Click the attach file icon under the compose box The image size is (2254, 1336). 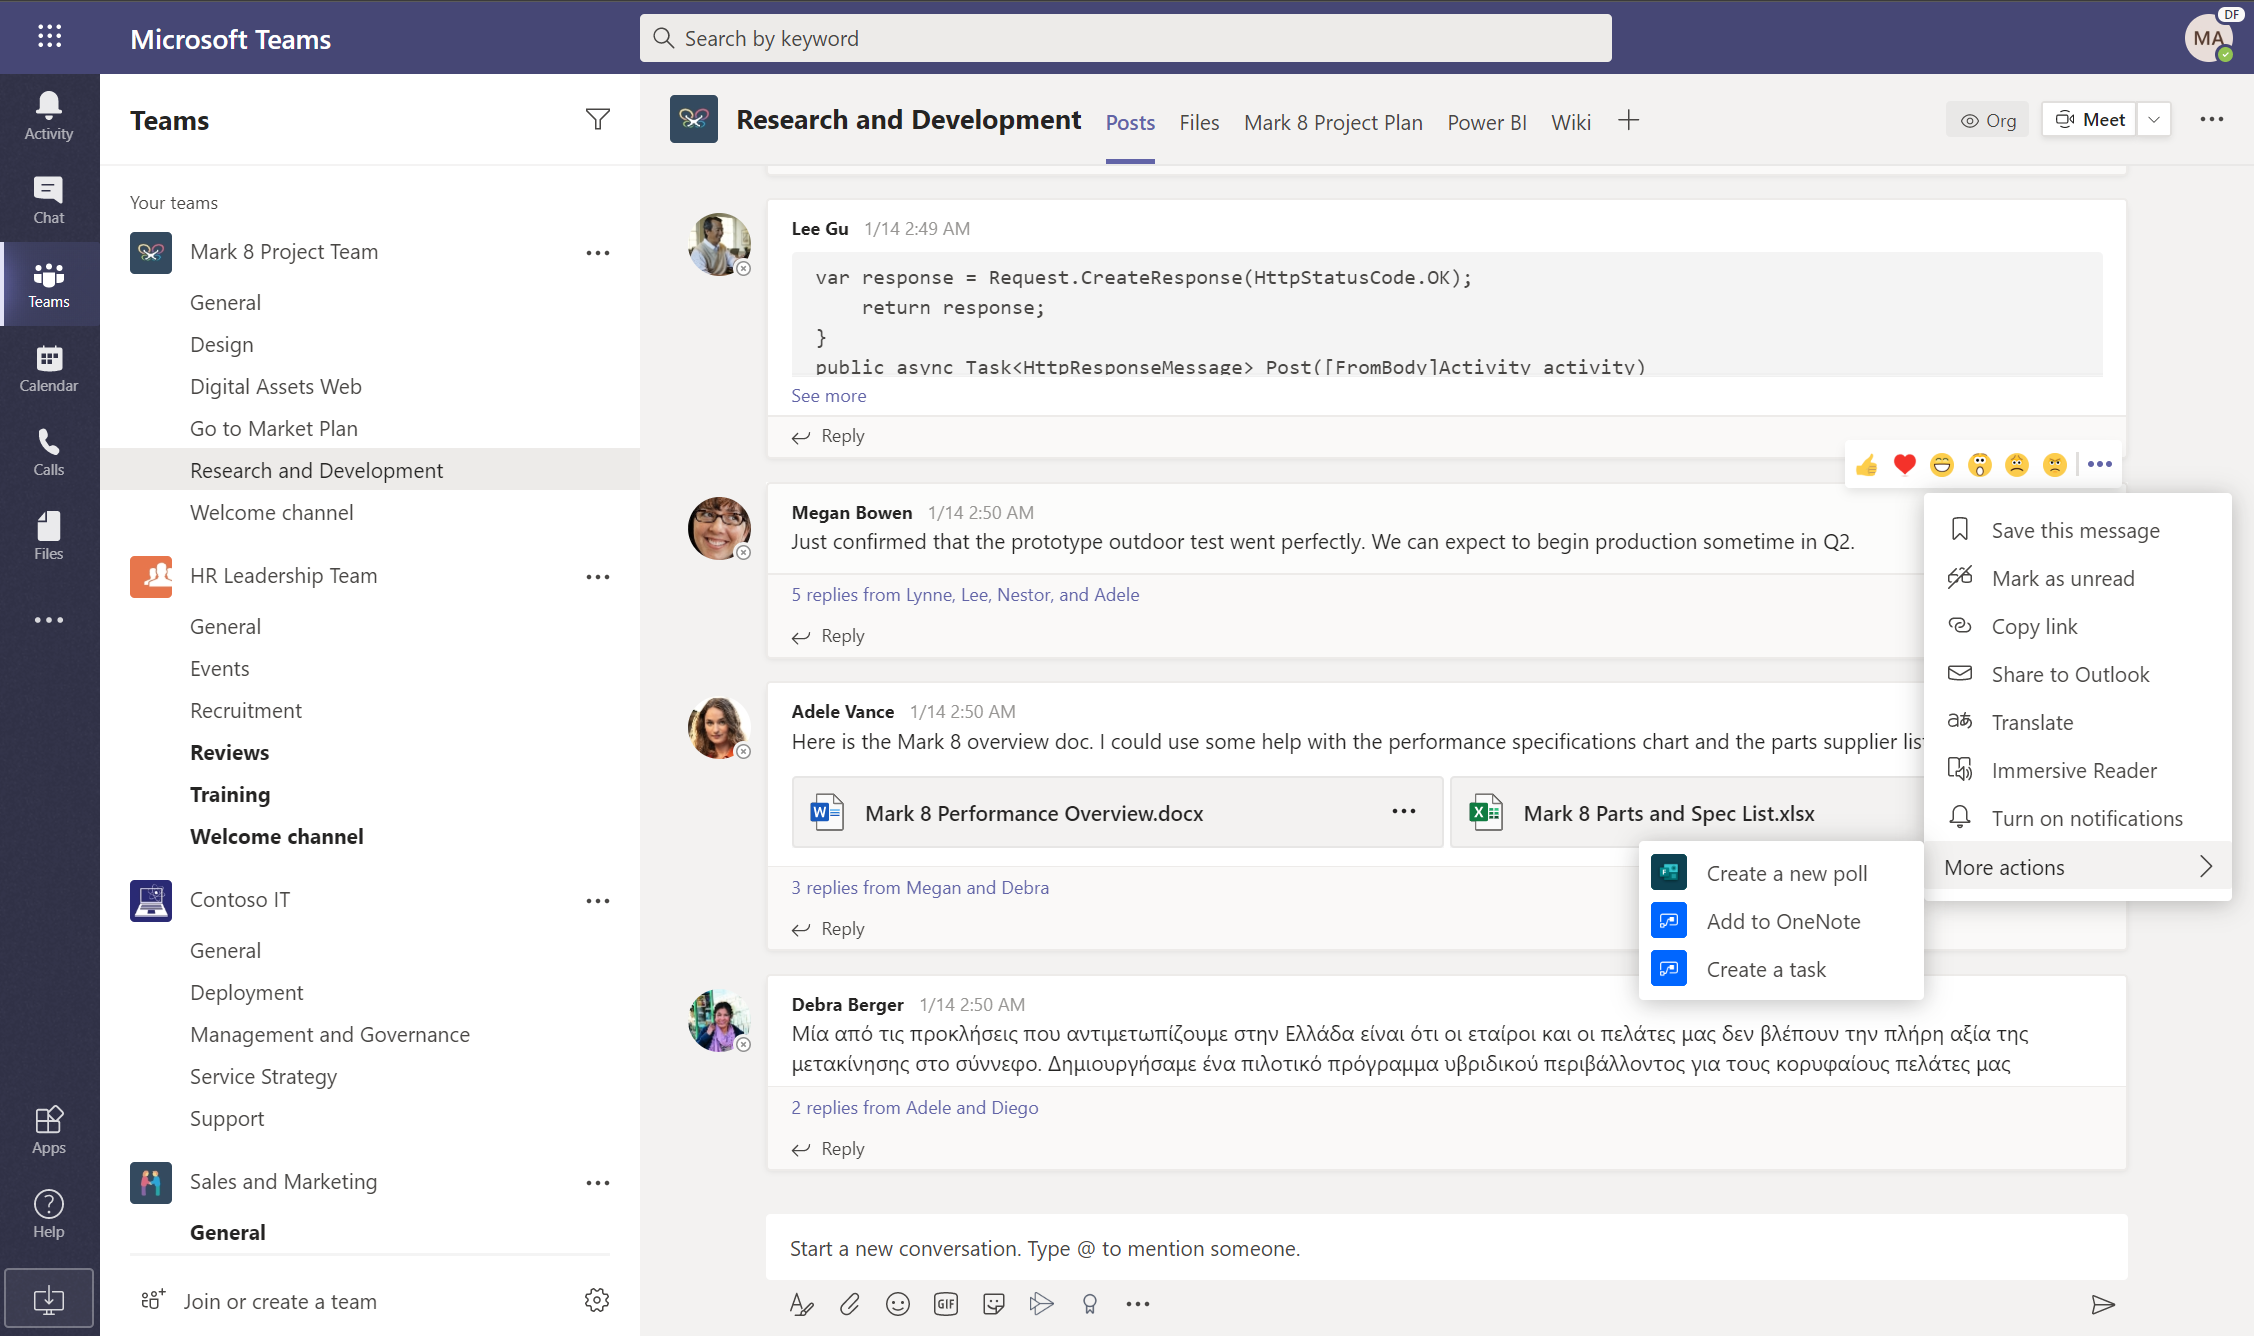(x=849, y=1304)
